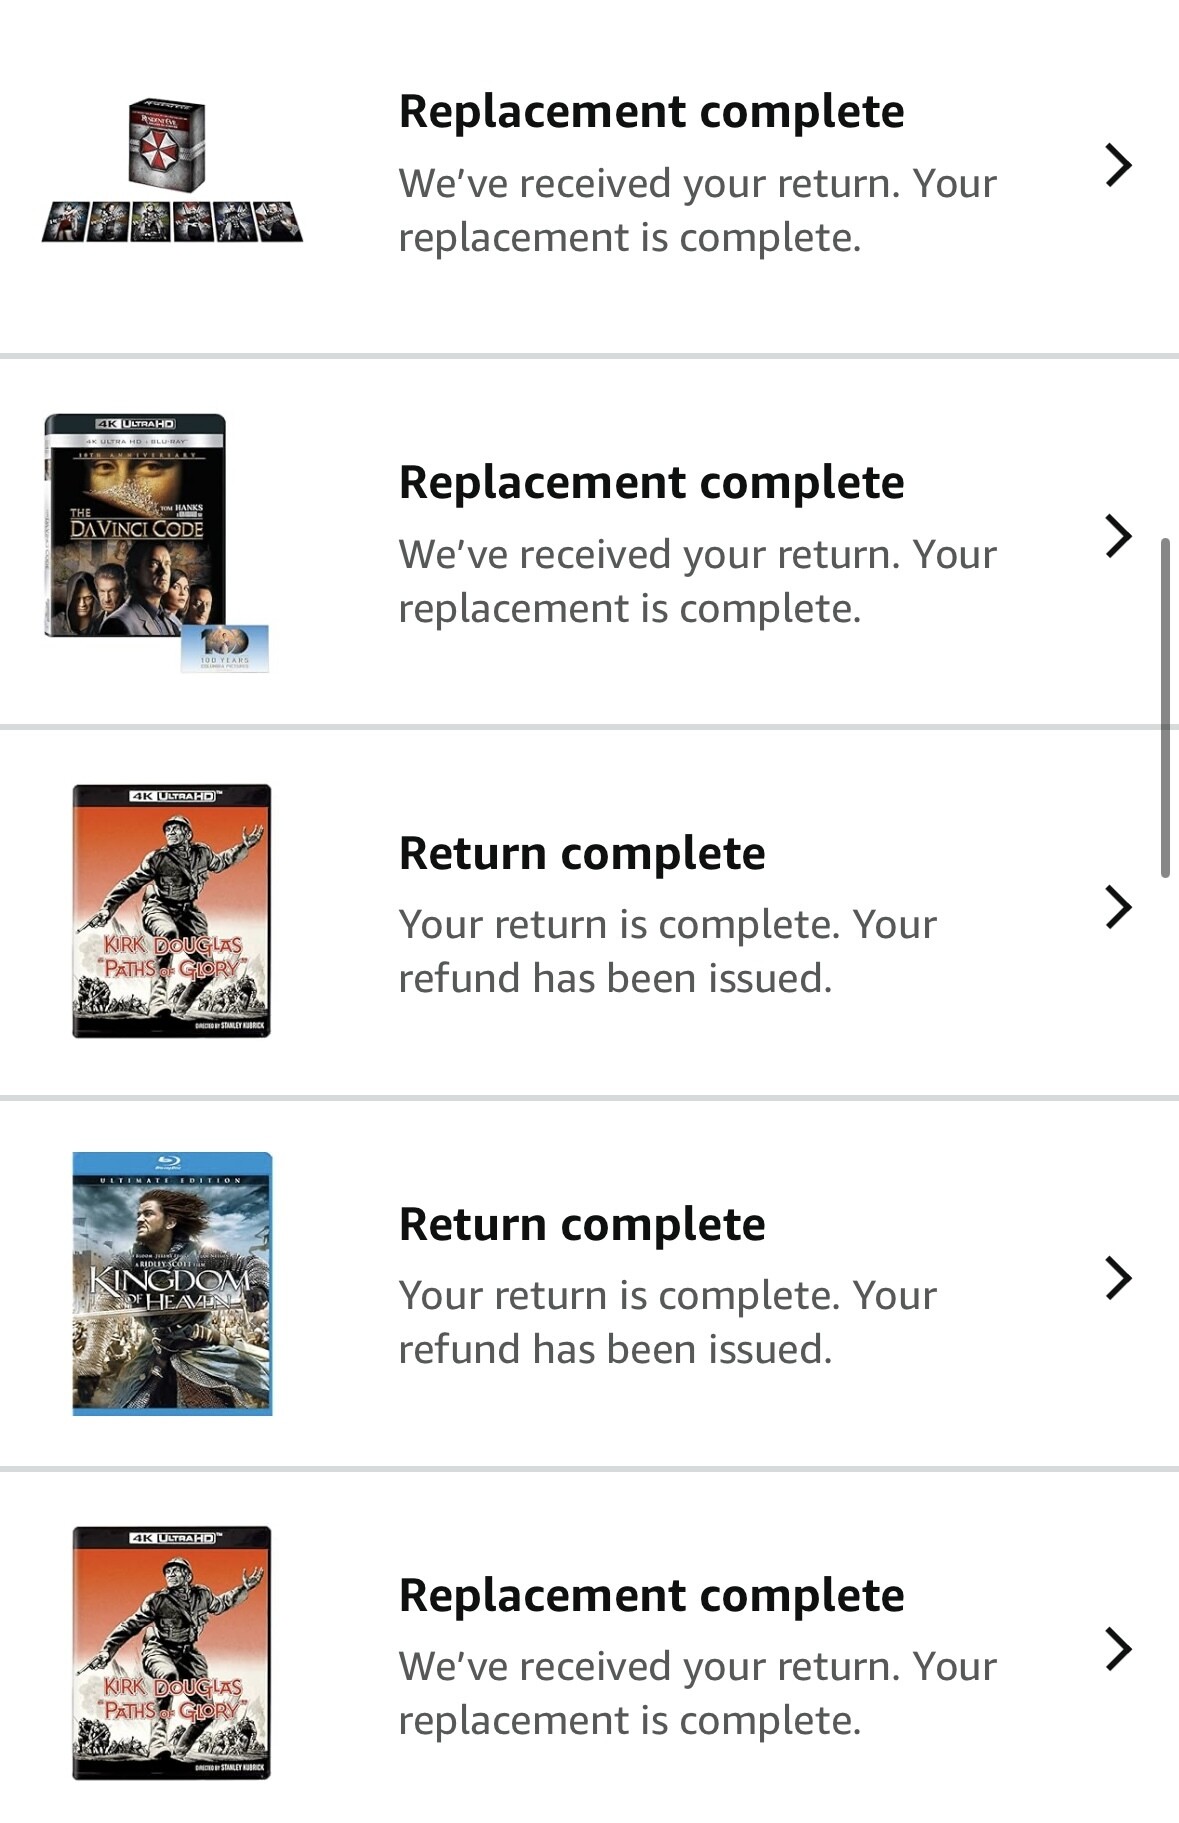Open chevron for Paths of Glory refund row
This screenshot has width=1179, height=1823.
[x=1118, y=907]
